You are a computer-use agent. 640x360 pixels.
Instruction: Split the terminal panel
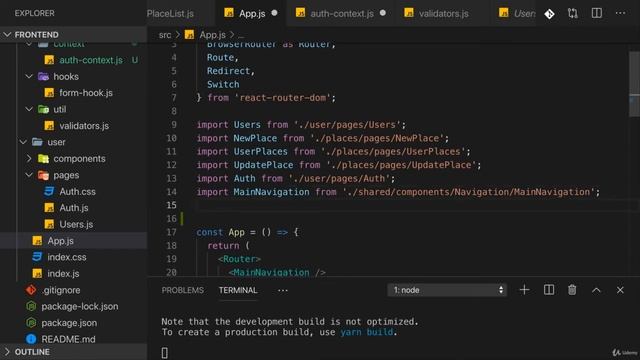pos(549,290)
